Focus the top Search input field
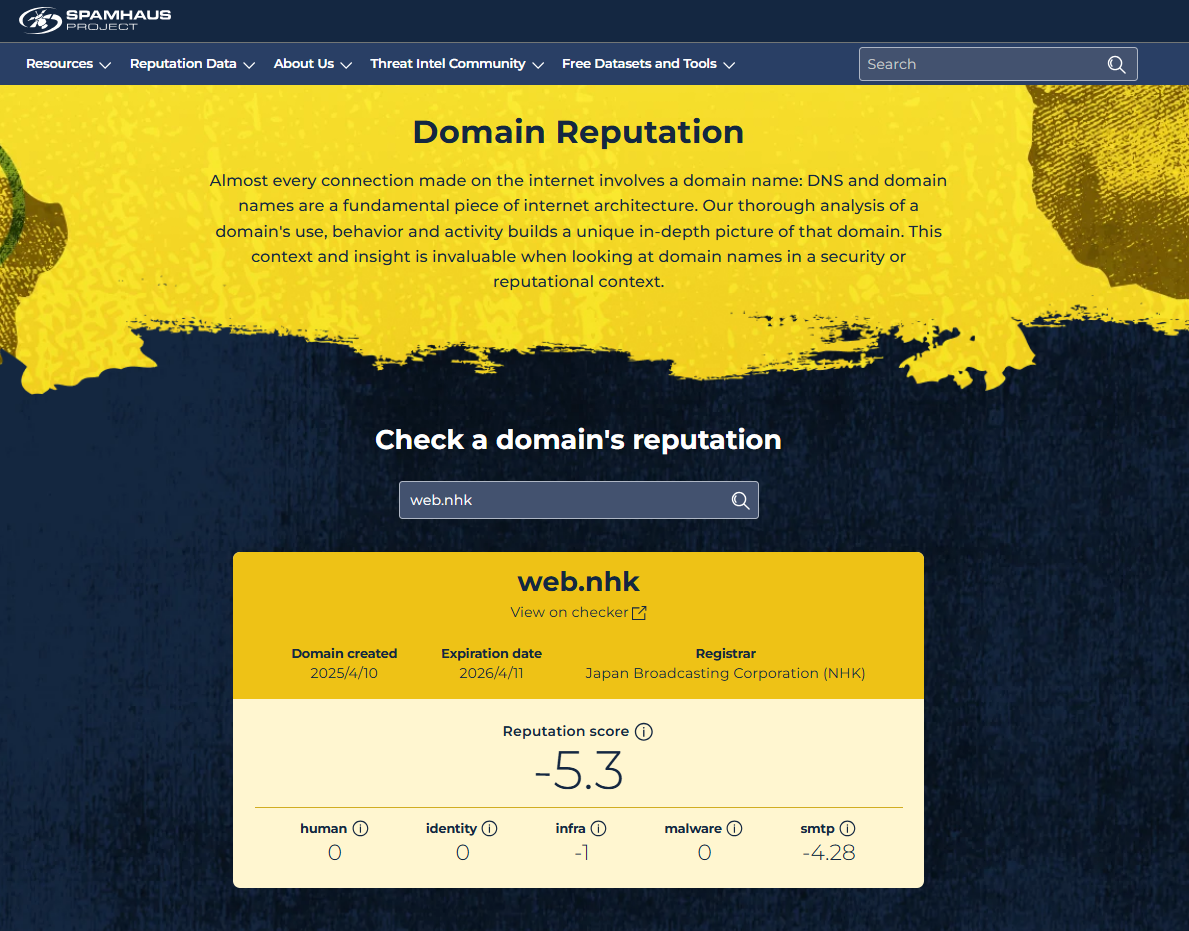The width and height of the screenshot is (1189, 931). click(x=980, y=64)
